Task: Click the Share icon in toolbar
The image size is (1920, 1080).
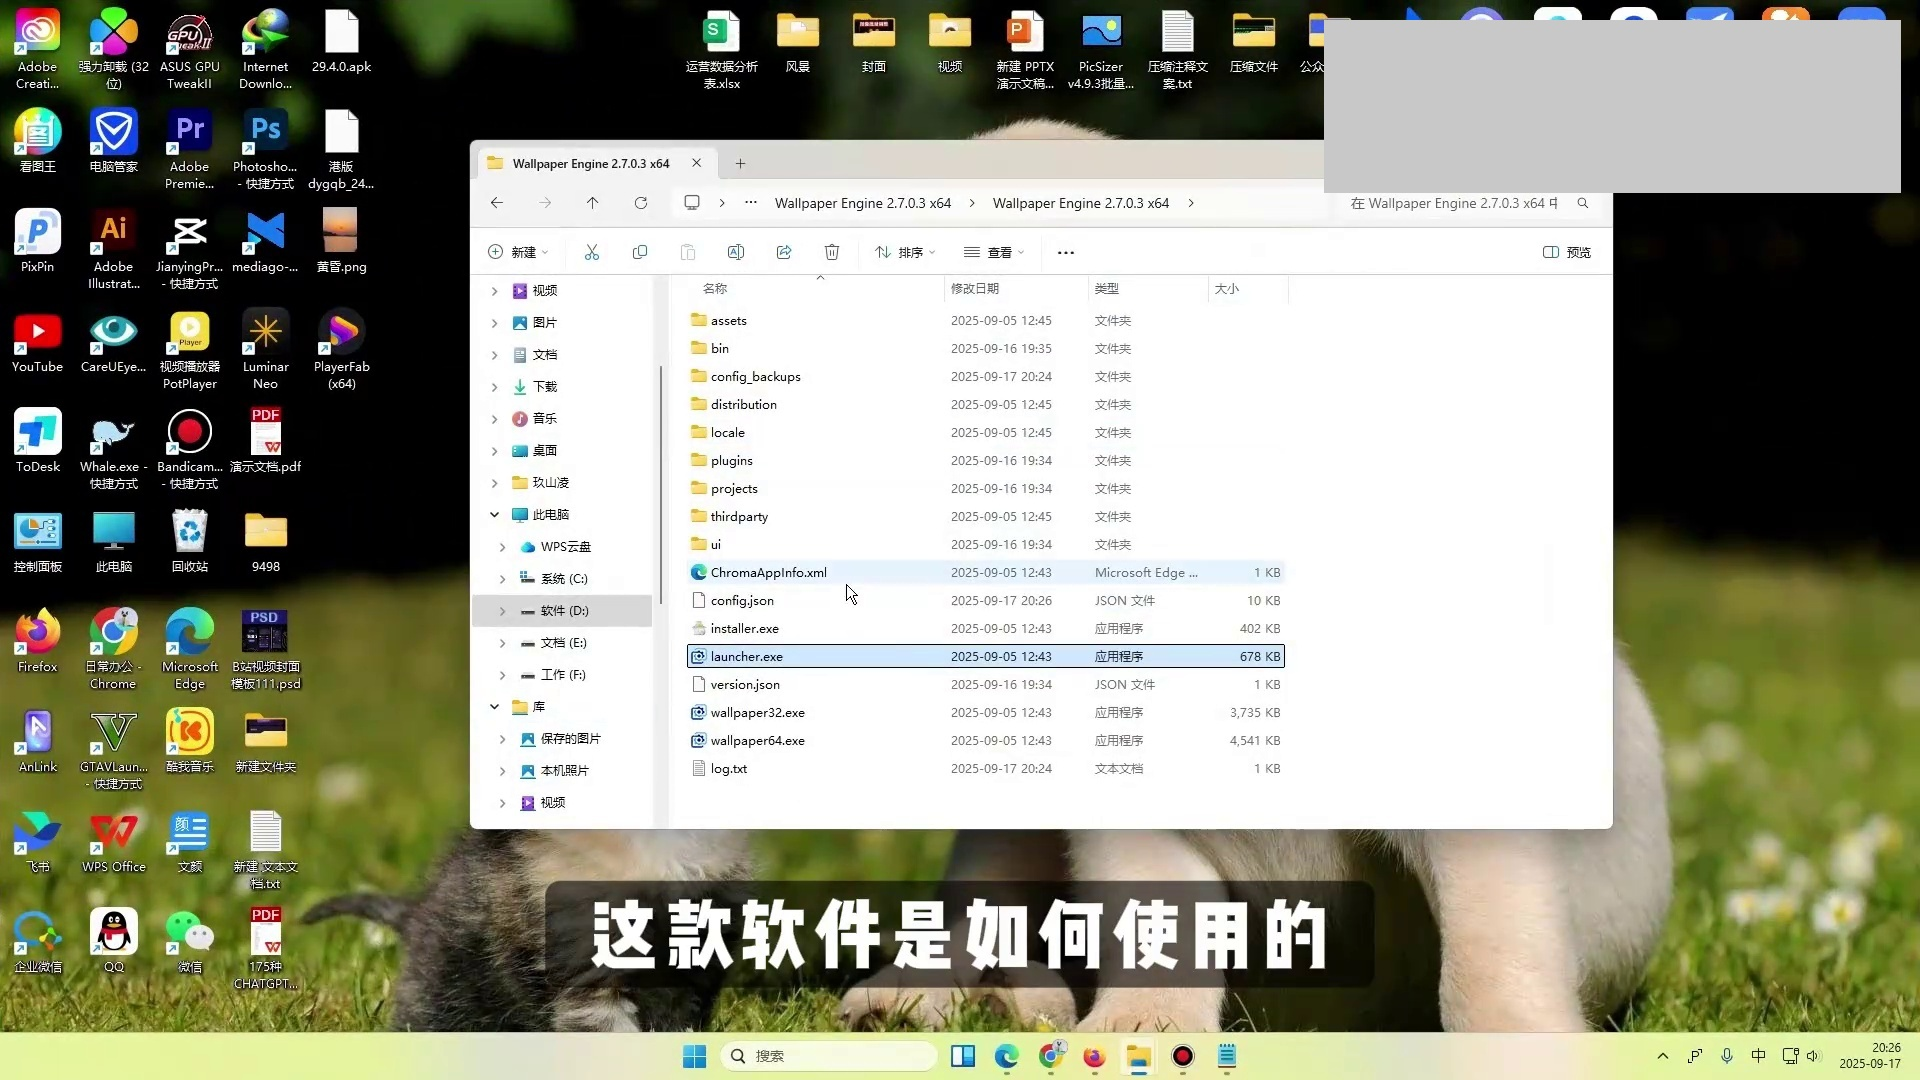Action: (x=784, y=252)
